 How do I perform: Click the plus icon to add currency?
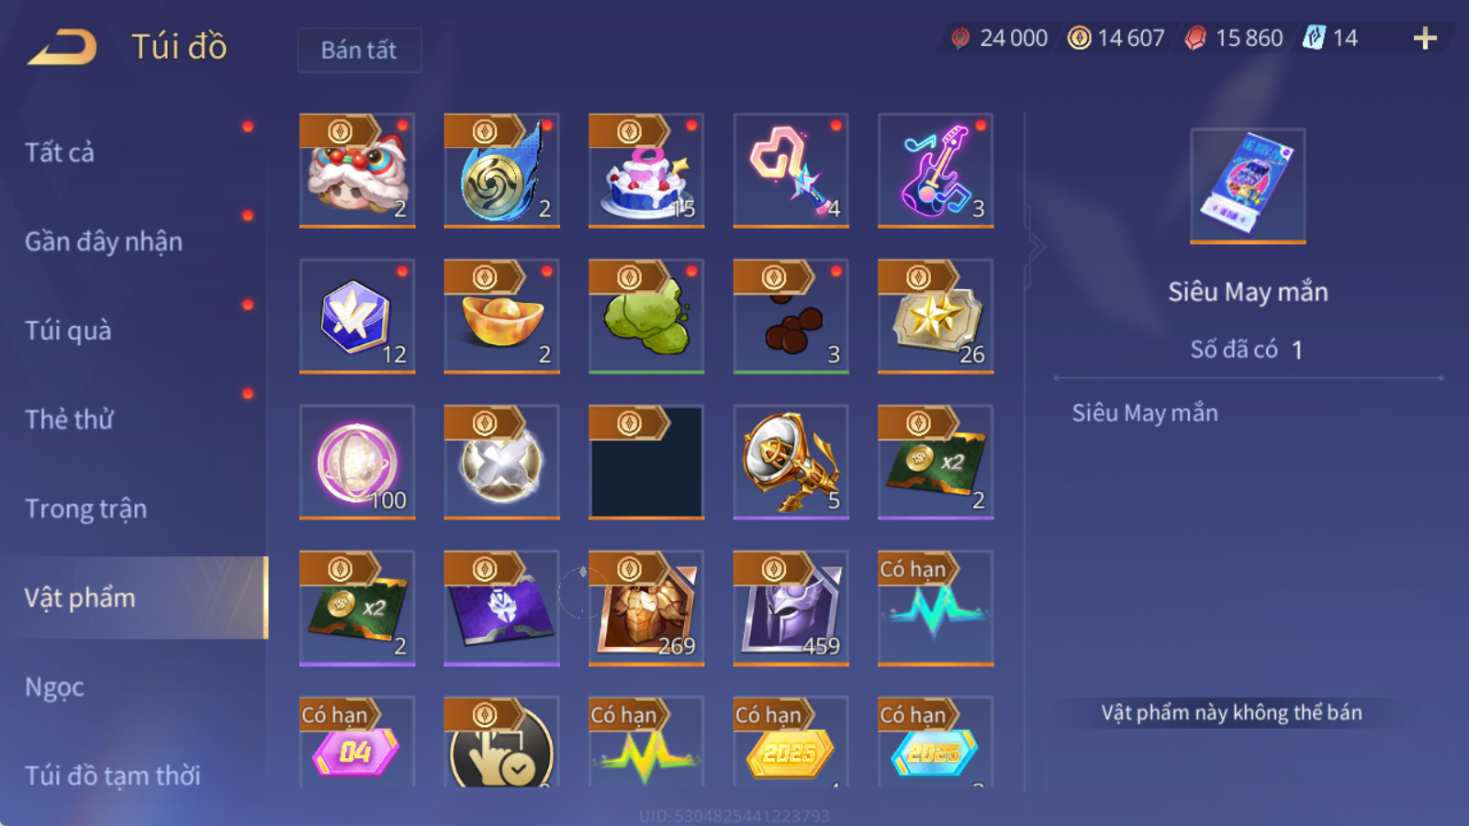[x=1425, y=38]
